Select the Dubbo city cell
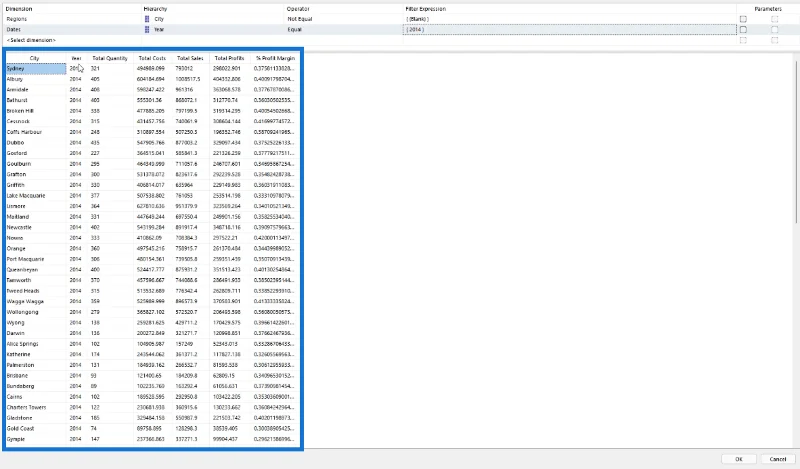Image resolution: width=800 pixels, height=469 pixels. 36,142
